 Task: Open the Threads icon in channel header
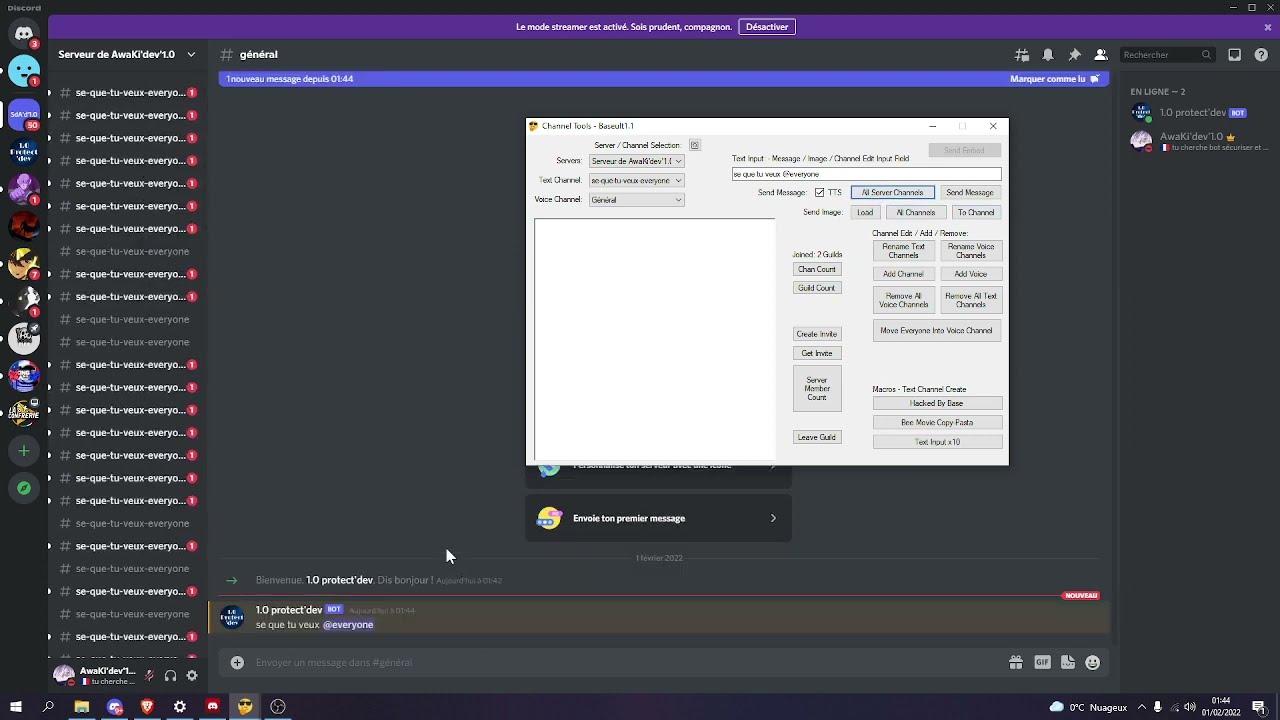(1021, 55)
